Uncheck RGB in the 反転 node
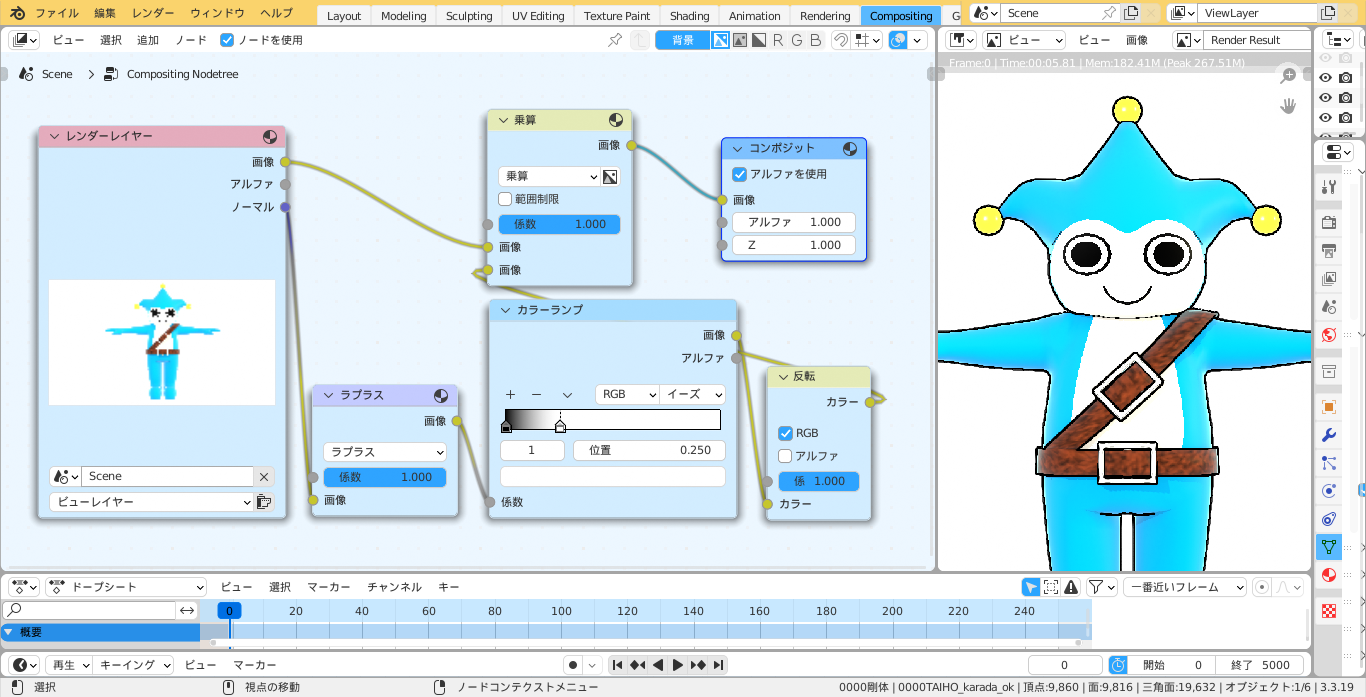The width and height of the screenshot is (1366, 697). tap(785, 434)
